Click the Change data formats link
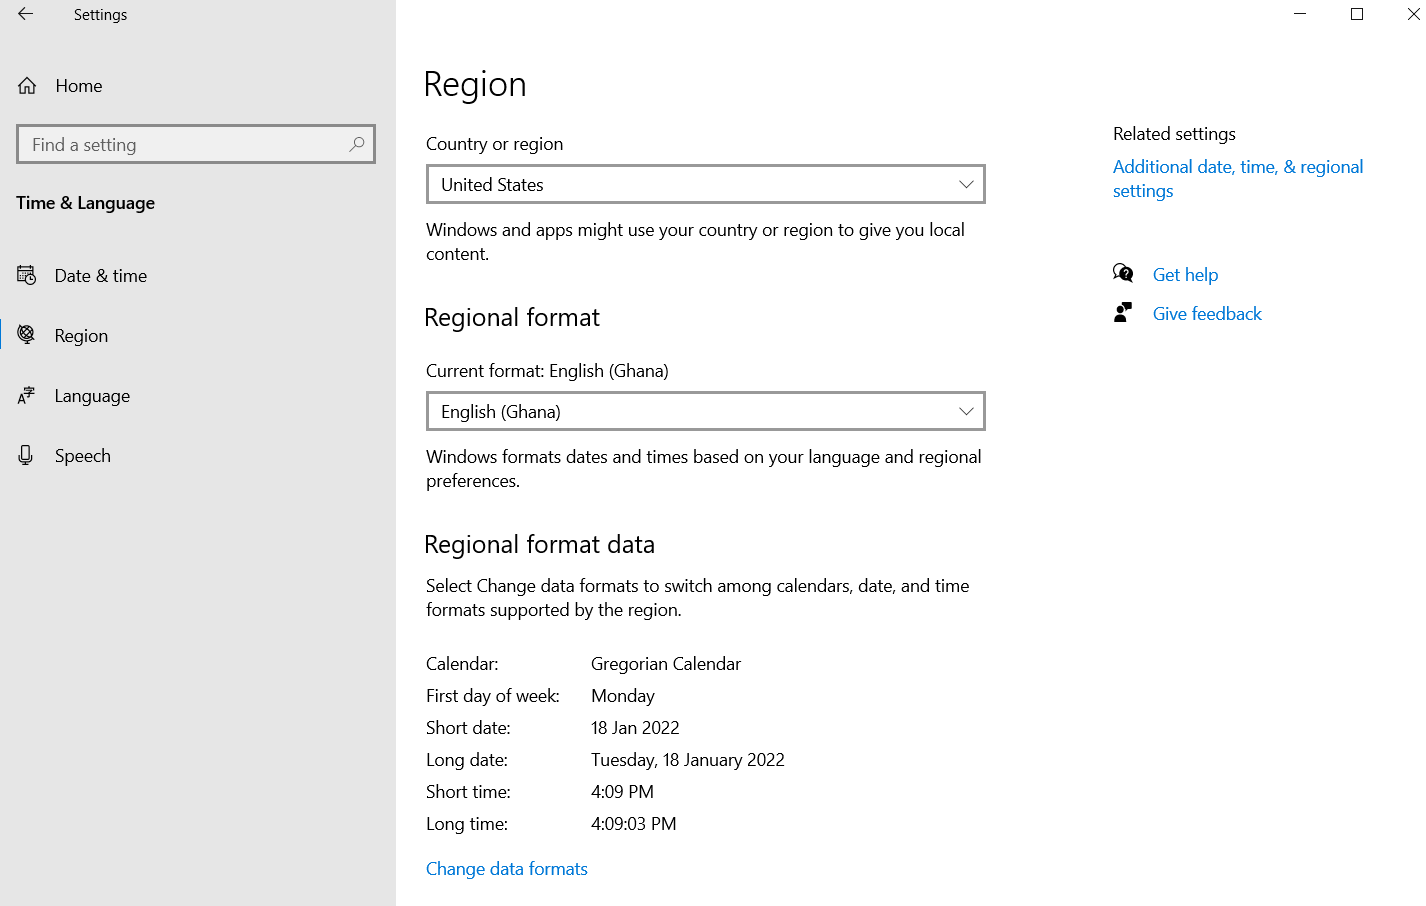 coord(507,869)
